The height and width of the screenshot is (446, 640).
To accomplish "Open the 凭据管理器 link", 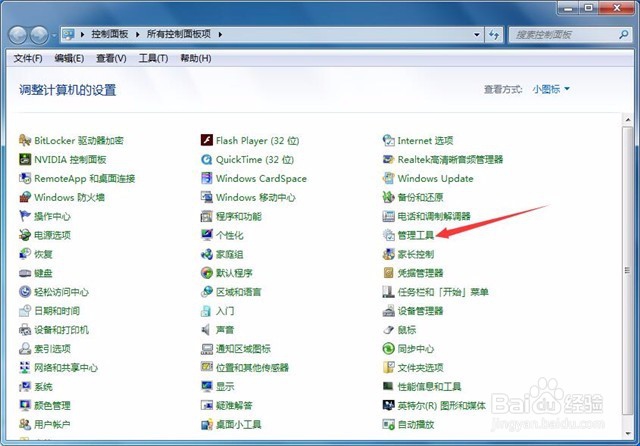I will point(420,273).
